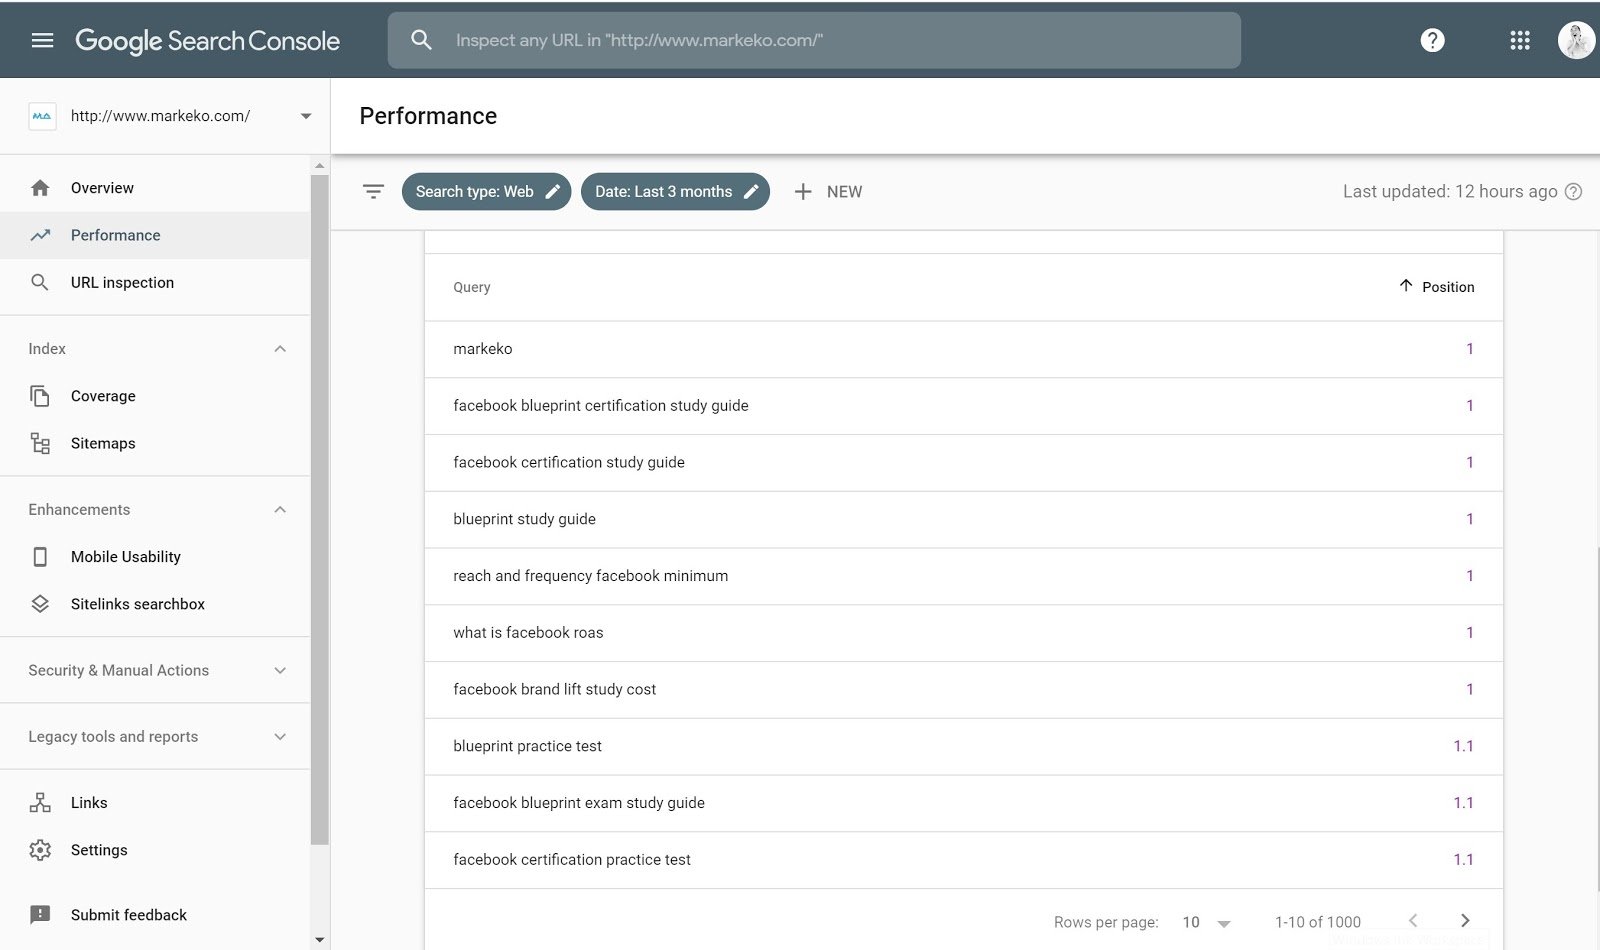Select Overview in the sidebar

pyautogui.click(x=155, y=188)
